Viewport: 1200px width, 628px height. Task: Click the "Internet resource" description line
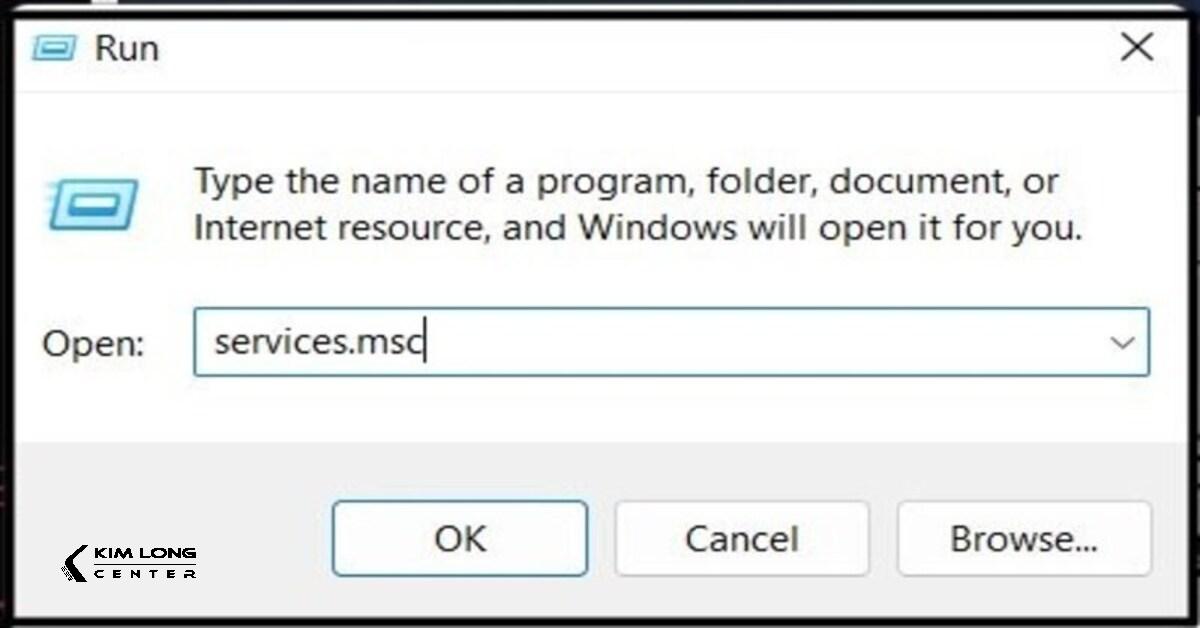(x=637, y=228)
